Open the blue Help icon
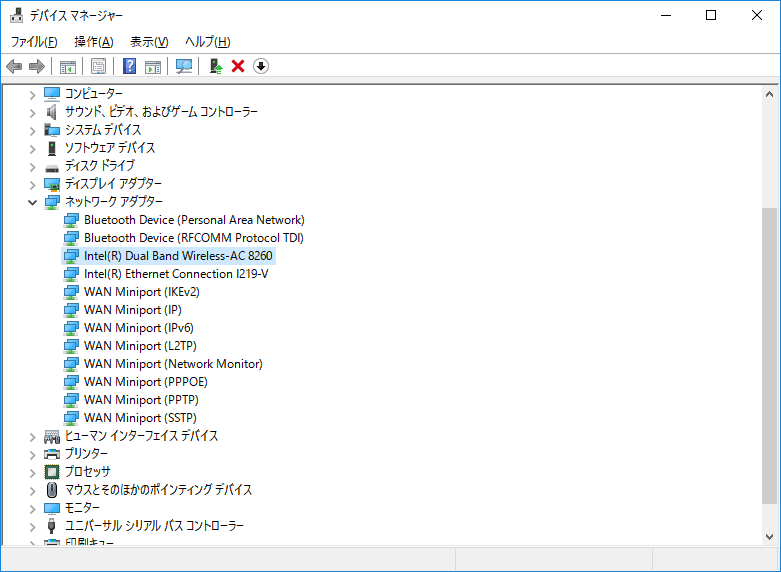The image size is (781, 572). [130, 66]
